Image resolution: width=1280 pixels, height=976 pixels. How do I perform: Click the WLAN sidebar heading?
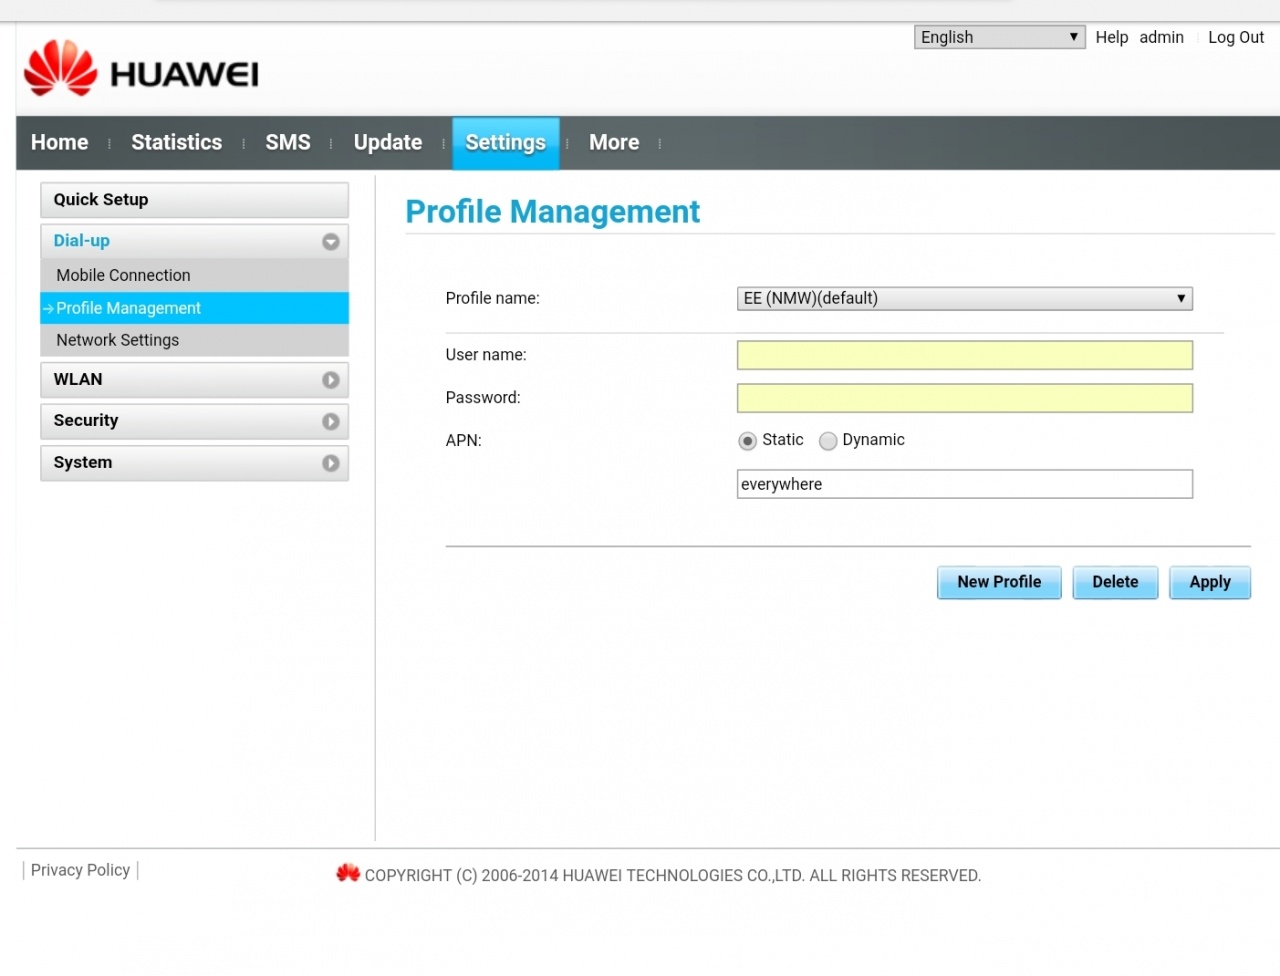(x=78, y=380)
